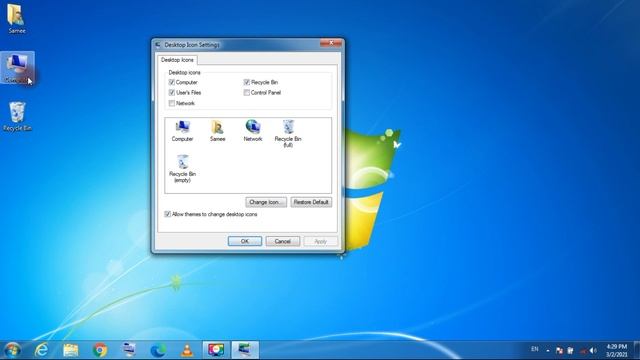This screenshot has height=360, width=640.
Task: Open Microsoft Edge from the taskbar
Action: (158, 350)
